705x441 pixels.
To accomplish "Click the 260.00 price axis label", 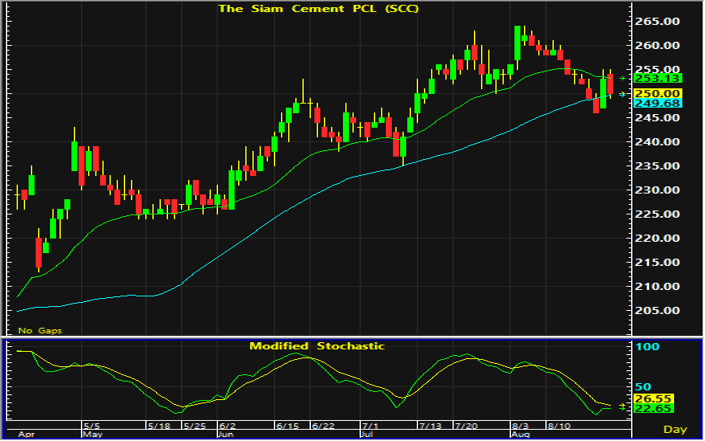I will pyautogui.click(x=657, y=45).
